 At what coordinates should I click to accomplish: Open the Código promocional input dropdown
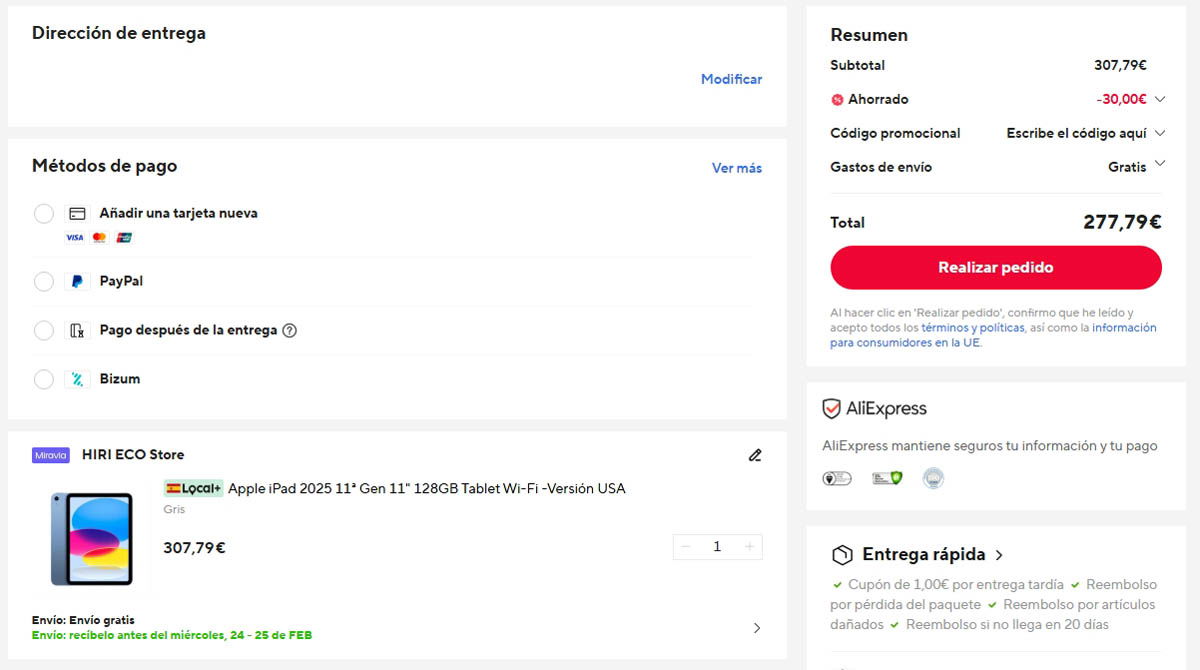pos(1160,132)
